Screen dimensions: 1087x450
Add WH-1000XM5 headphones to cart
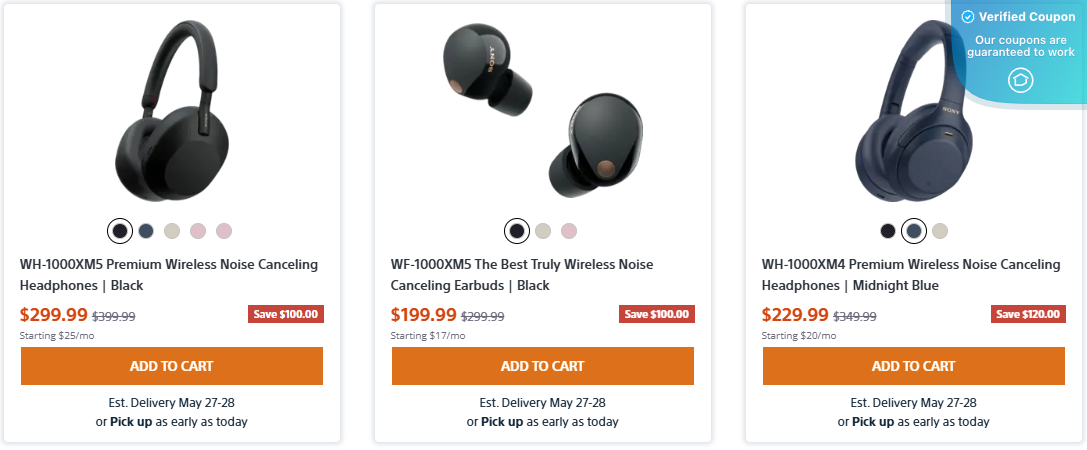tap(172, 366)
